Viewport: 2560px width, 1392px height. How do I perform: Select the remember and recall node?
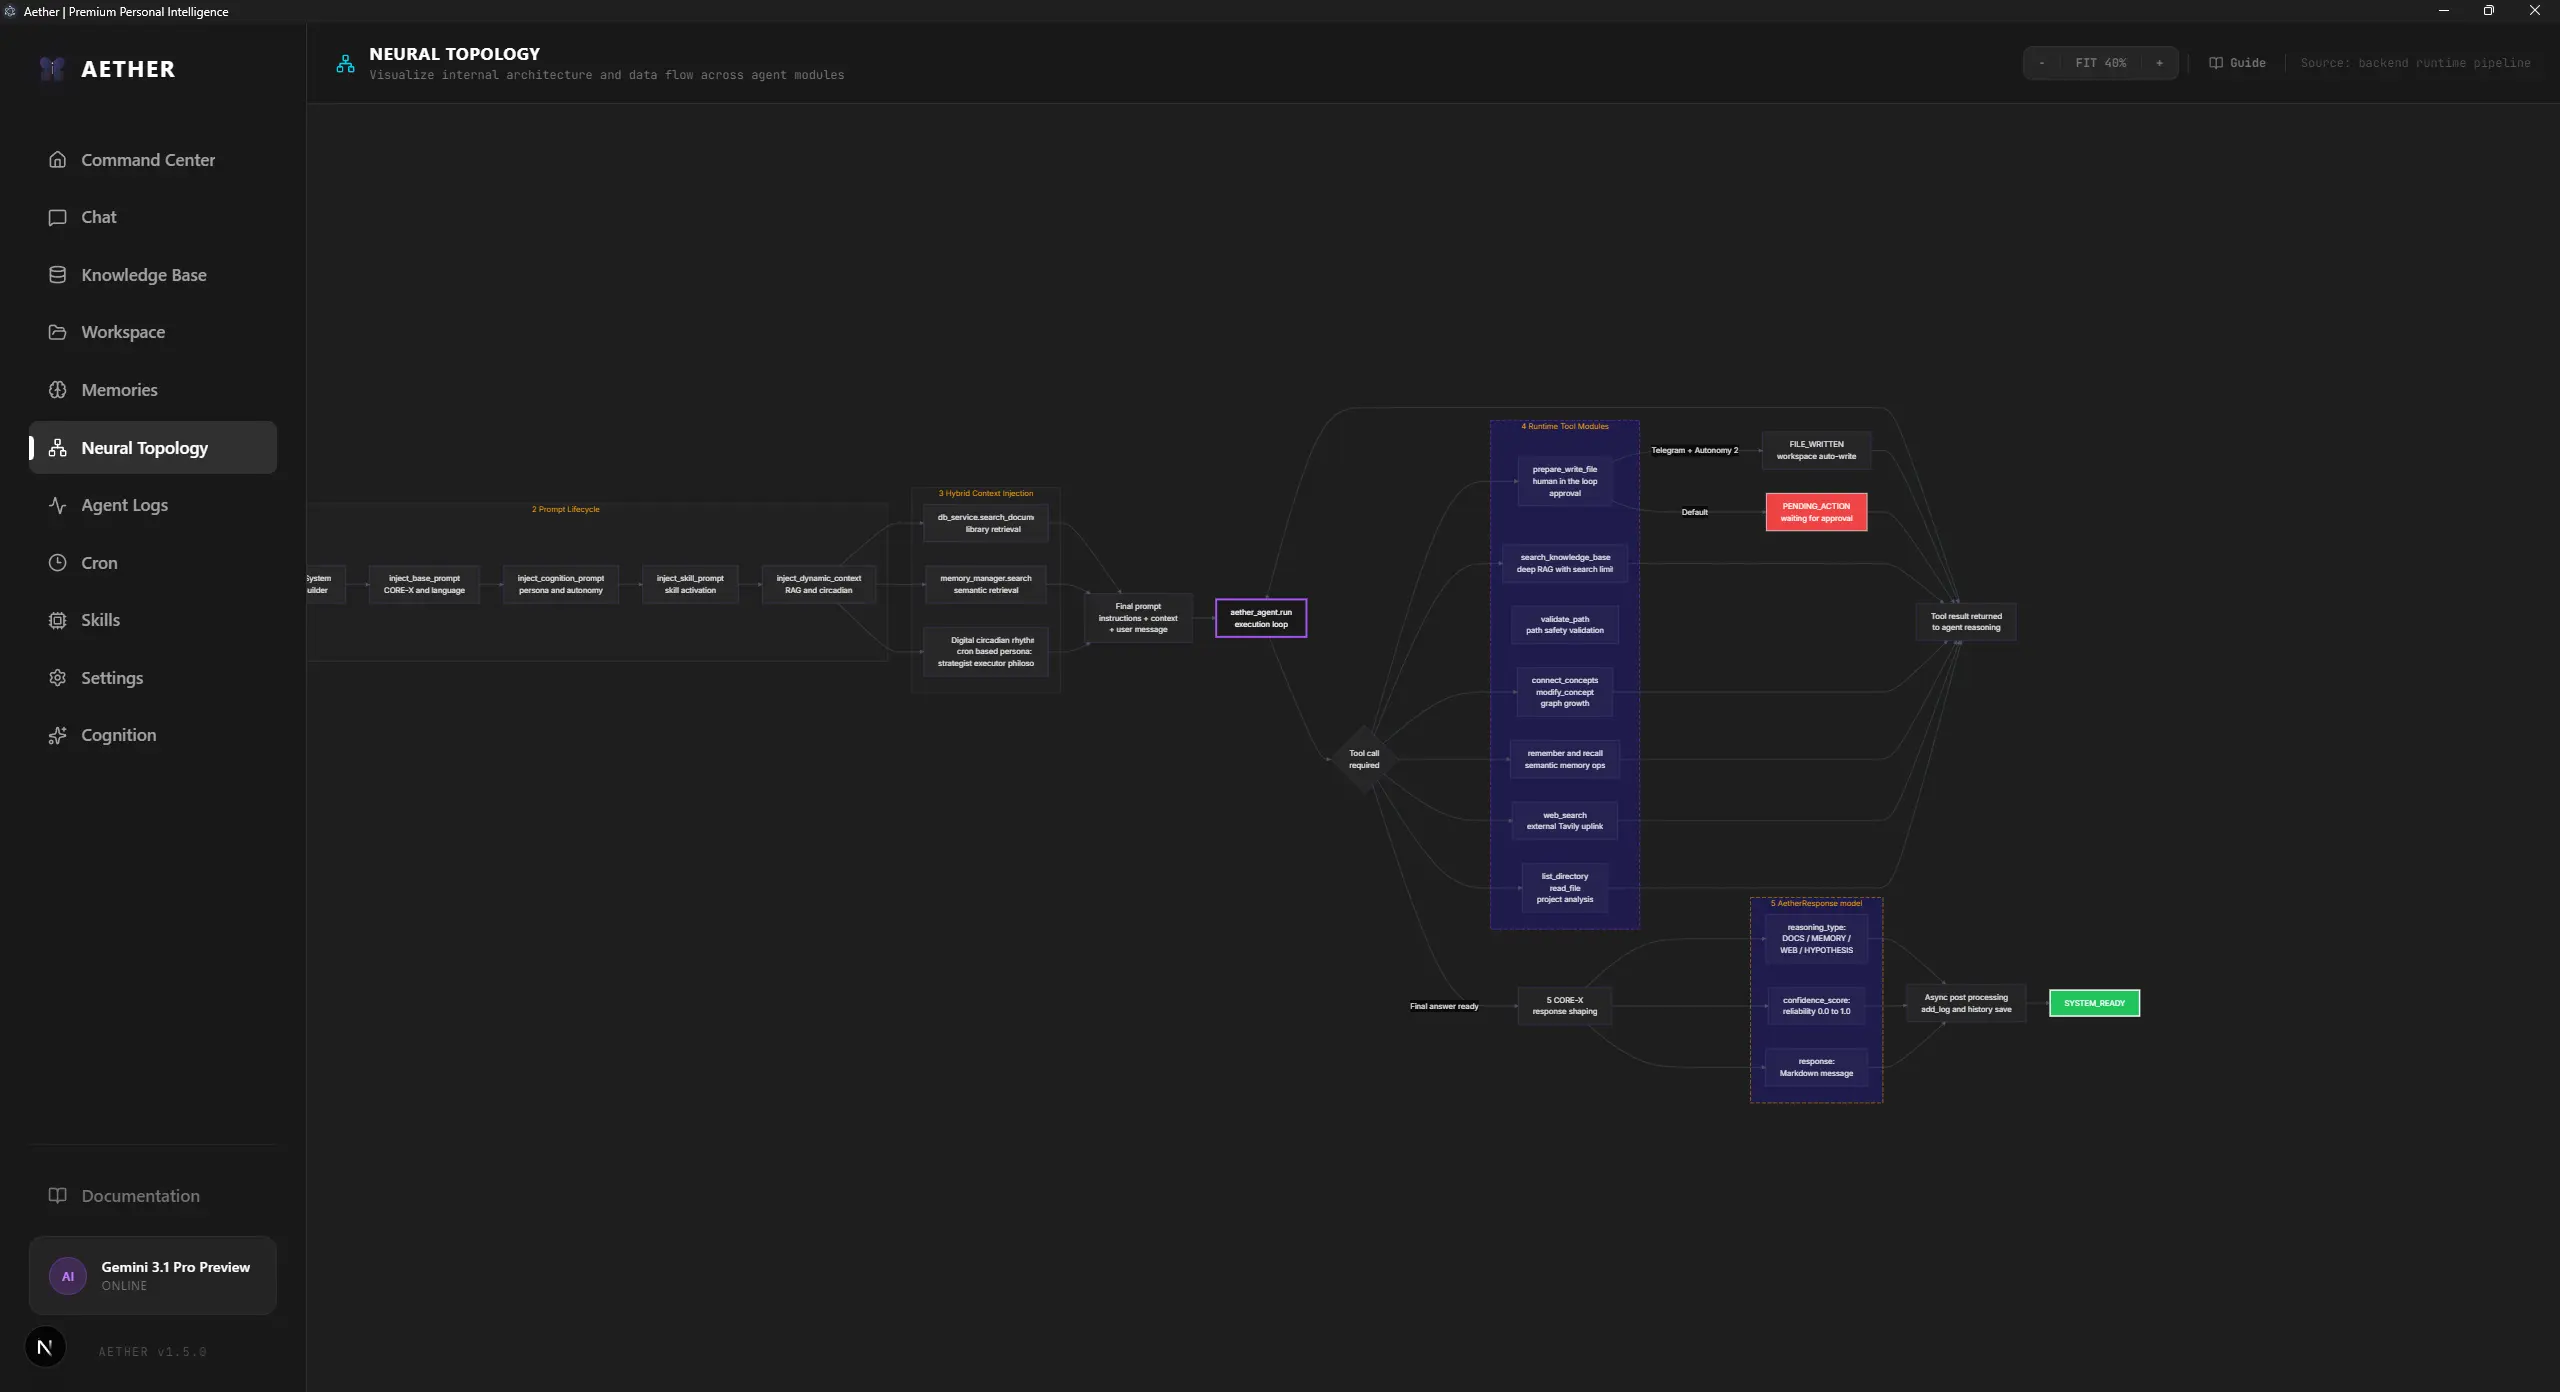click(1564, 759)
